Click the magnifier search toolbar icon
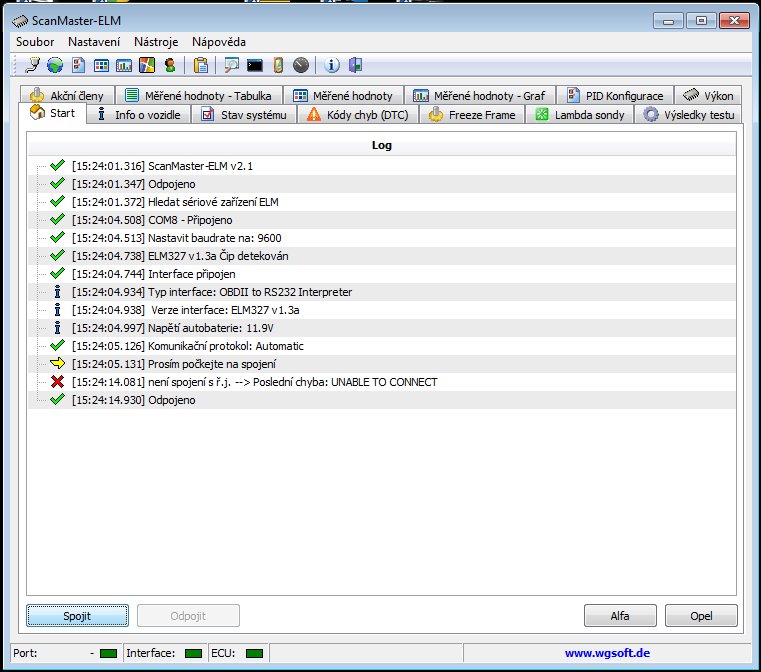 [x=232, y=65]
